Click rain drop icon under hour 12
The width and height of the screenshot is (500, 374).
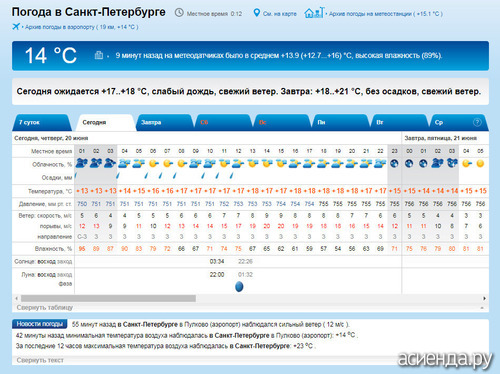pos(231,175)
